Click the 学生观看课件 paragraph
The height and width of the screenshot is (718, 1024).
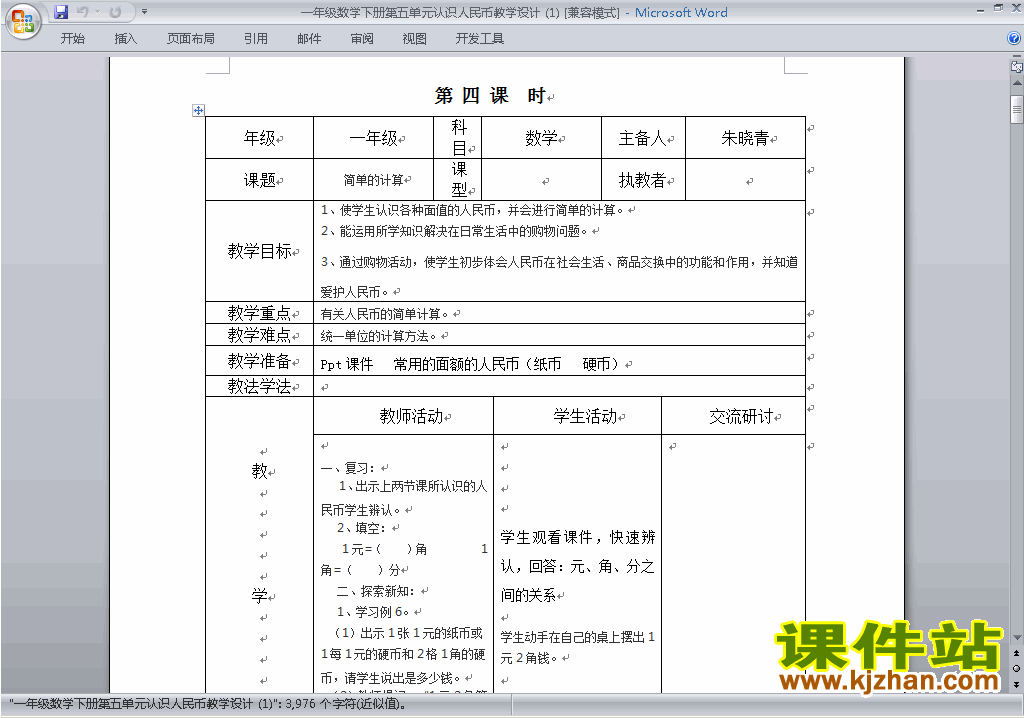[x=578, y=566]
